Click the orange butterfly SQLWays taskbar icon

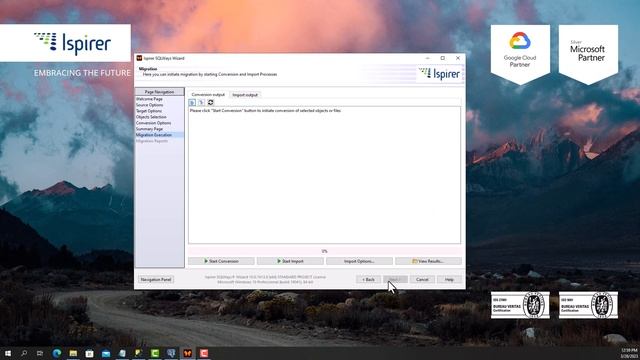tap(187, 353)
